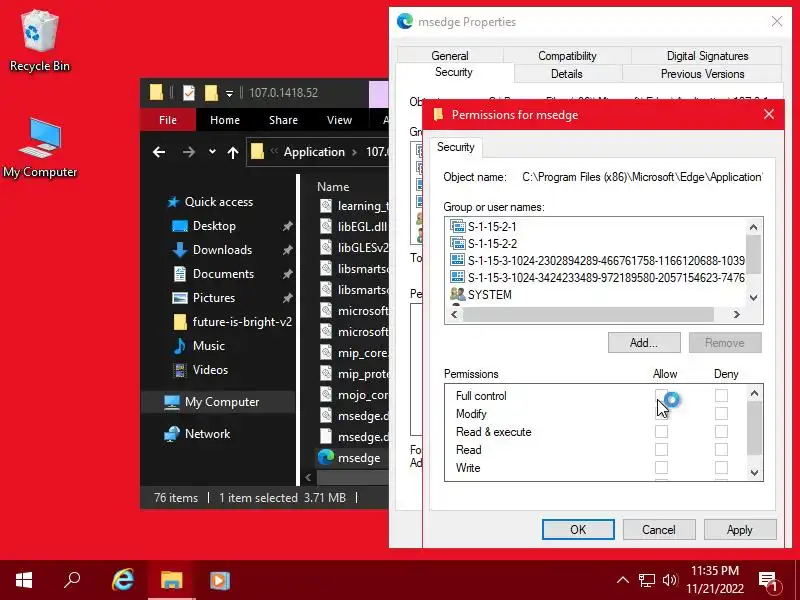
Task: Switch to the General properties tab
Action: click(449, 56)
